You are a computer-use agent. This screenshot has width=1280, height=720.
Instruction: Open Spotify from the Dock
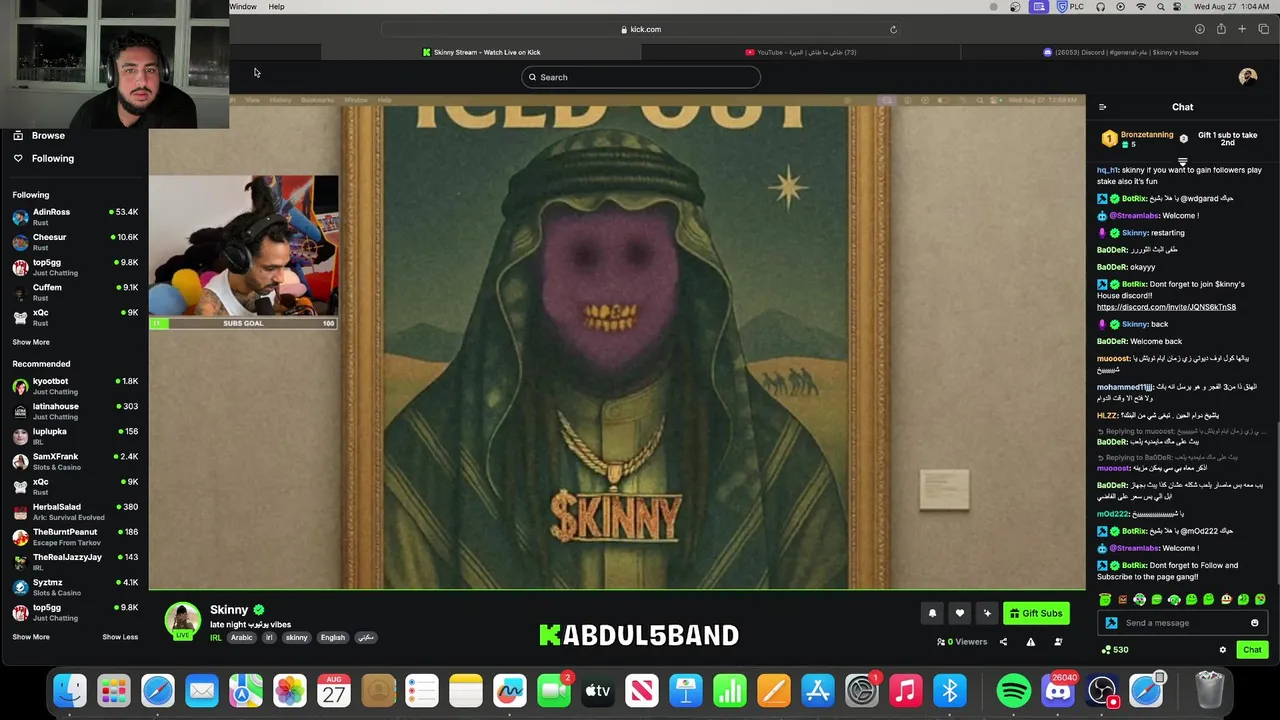click(x=1014, y=690)
